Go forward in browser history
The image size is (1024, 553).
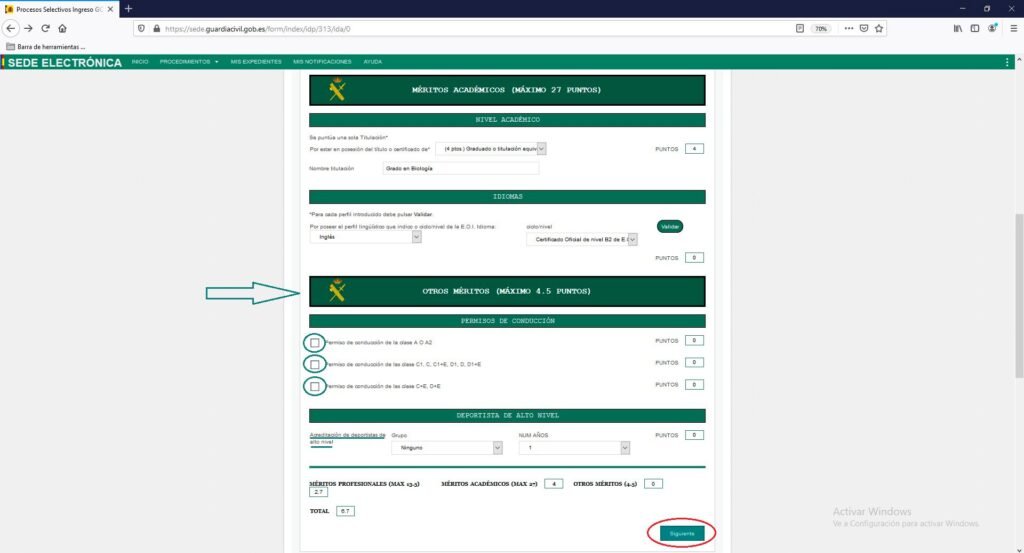28,29
